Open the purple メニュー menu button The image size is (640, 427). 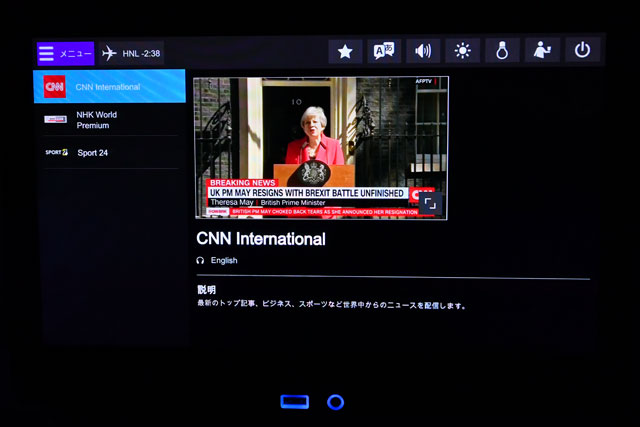pos(65,53)
